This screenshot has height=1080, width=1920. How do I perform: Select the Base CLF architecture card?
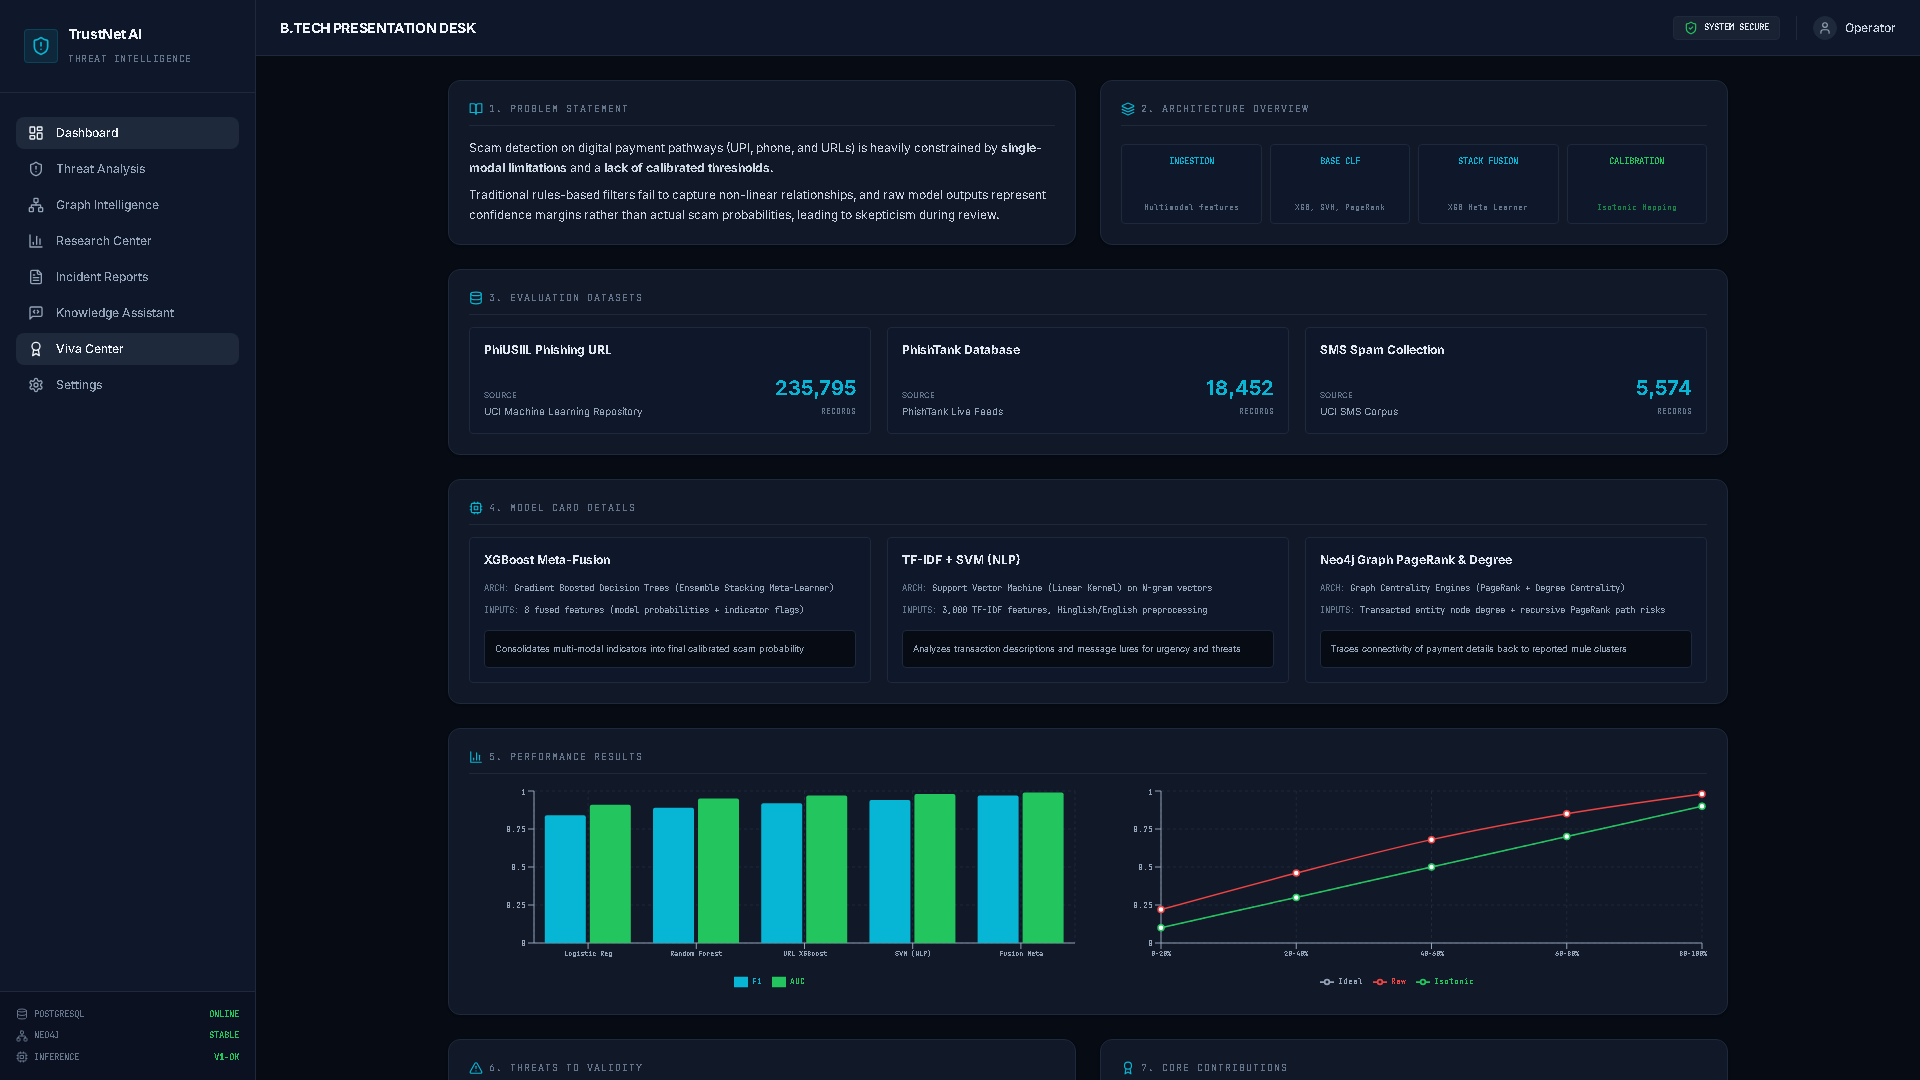(x=1340, y=184)
